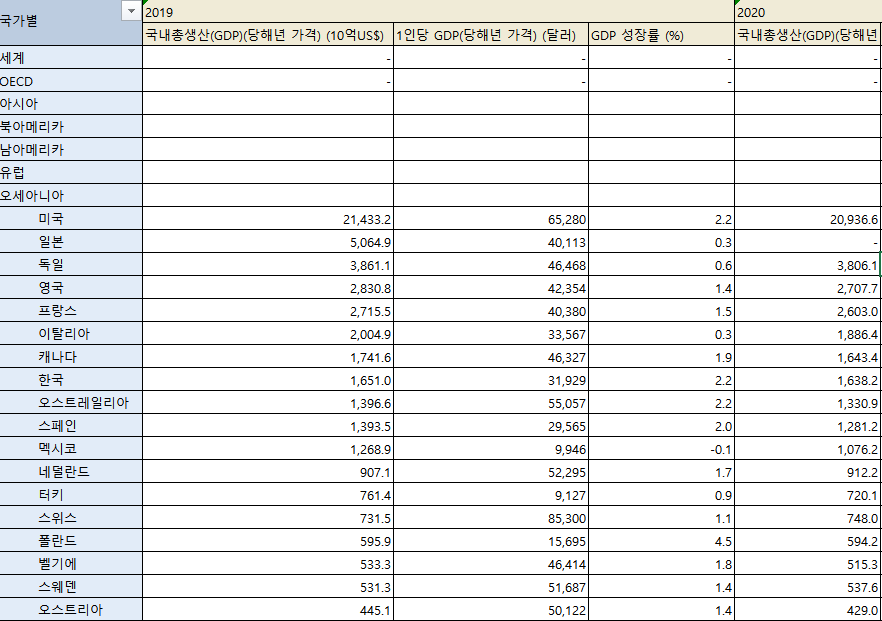Click the 748.0 2020 value for 스위스

pyautogui.click(x=808, y=519)
